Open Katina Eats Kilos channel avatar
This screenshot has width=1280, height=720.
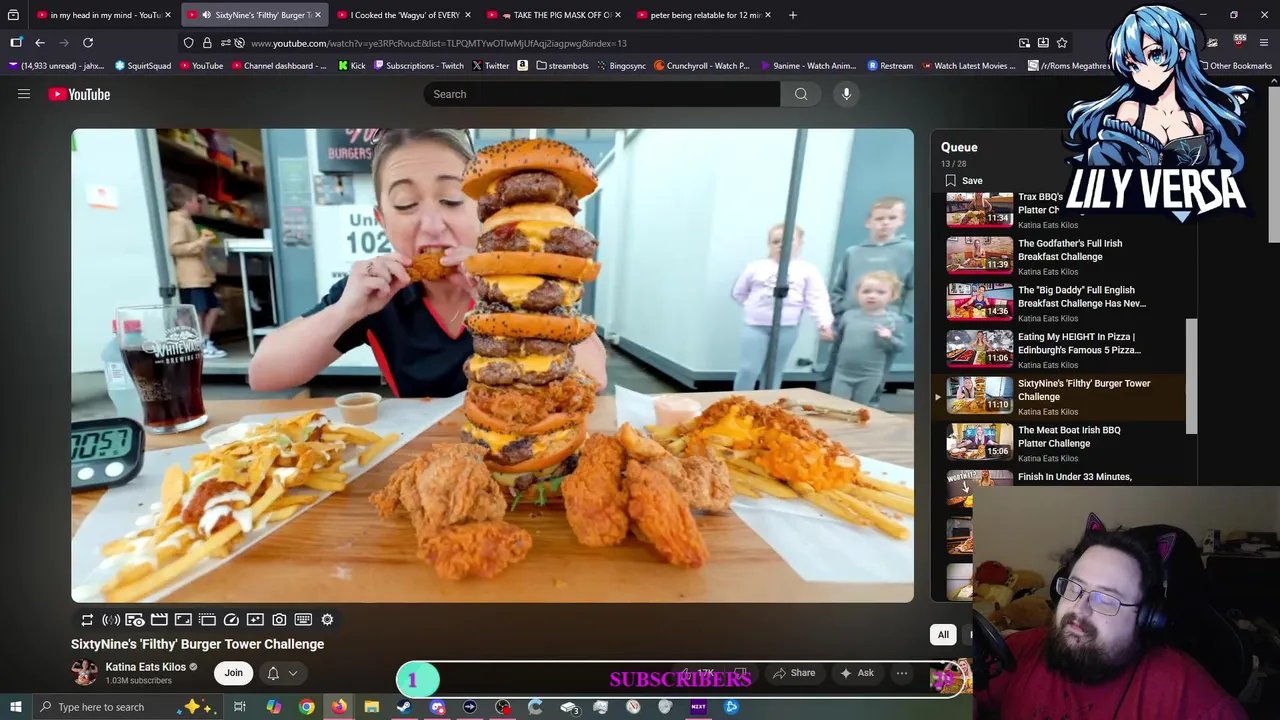[x=85, y=672]
